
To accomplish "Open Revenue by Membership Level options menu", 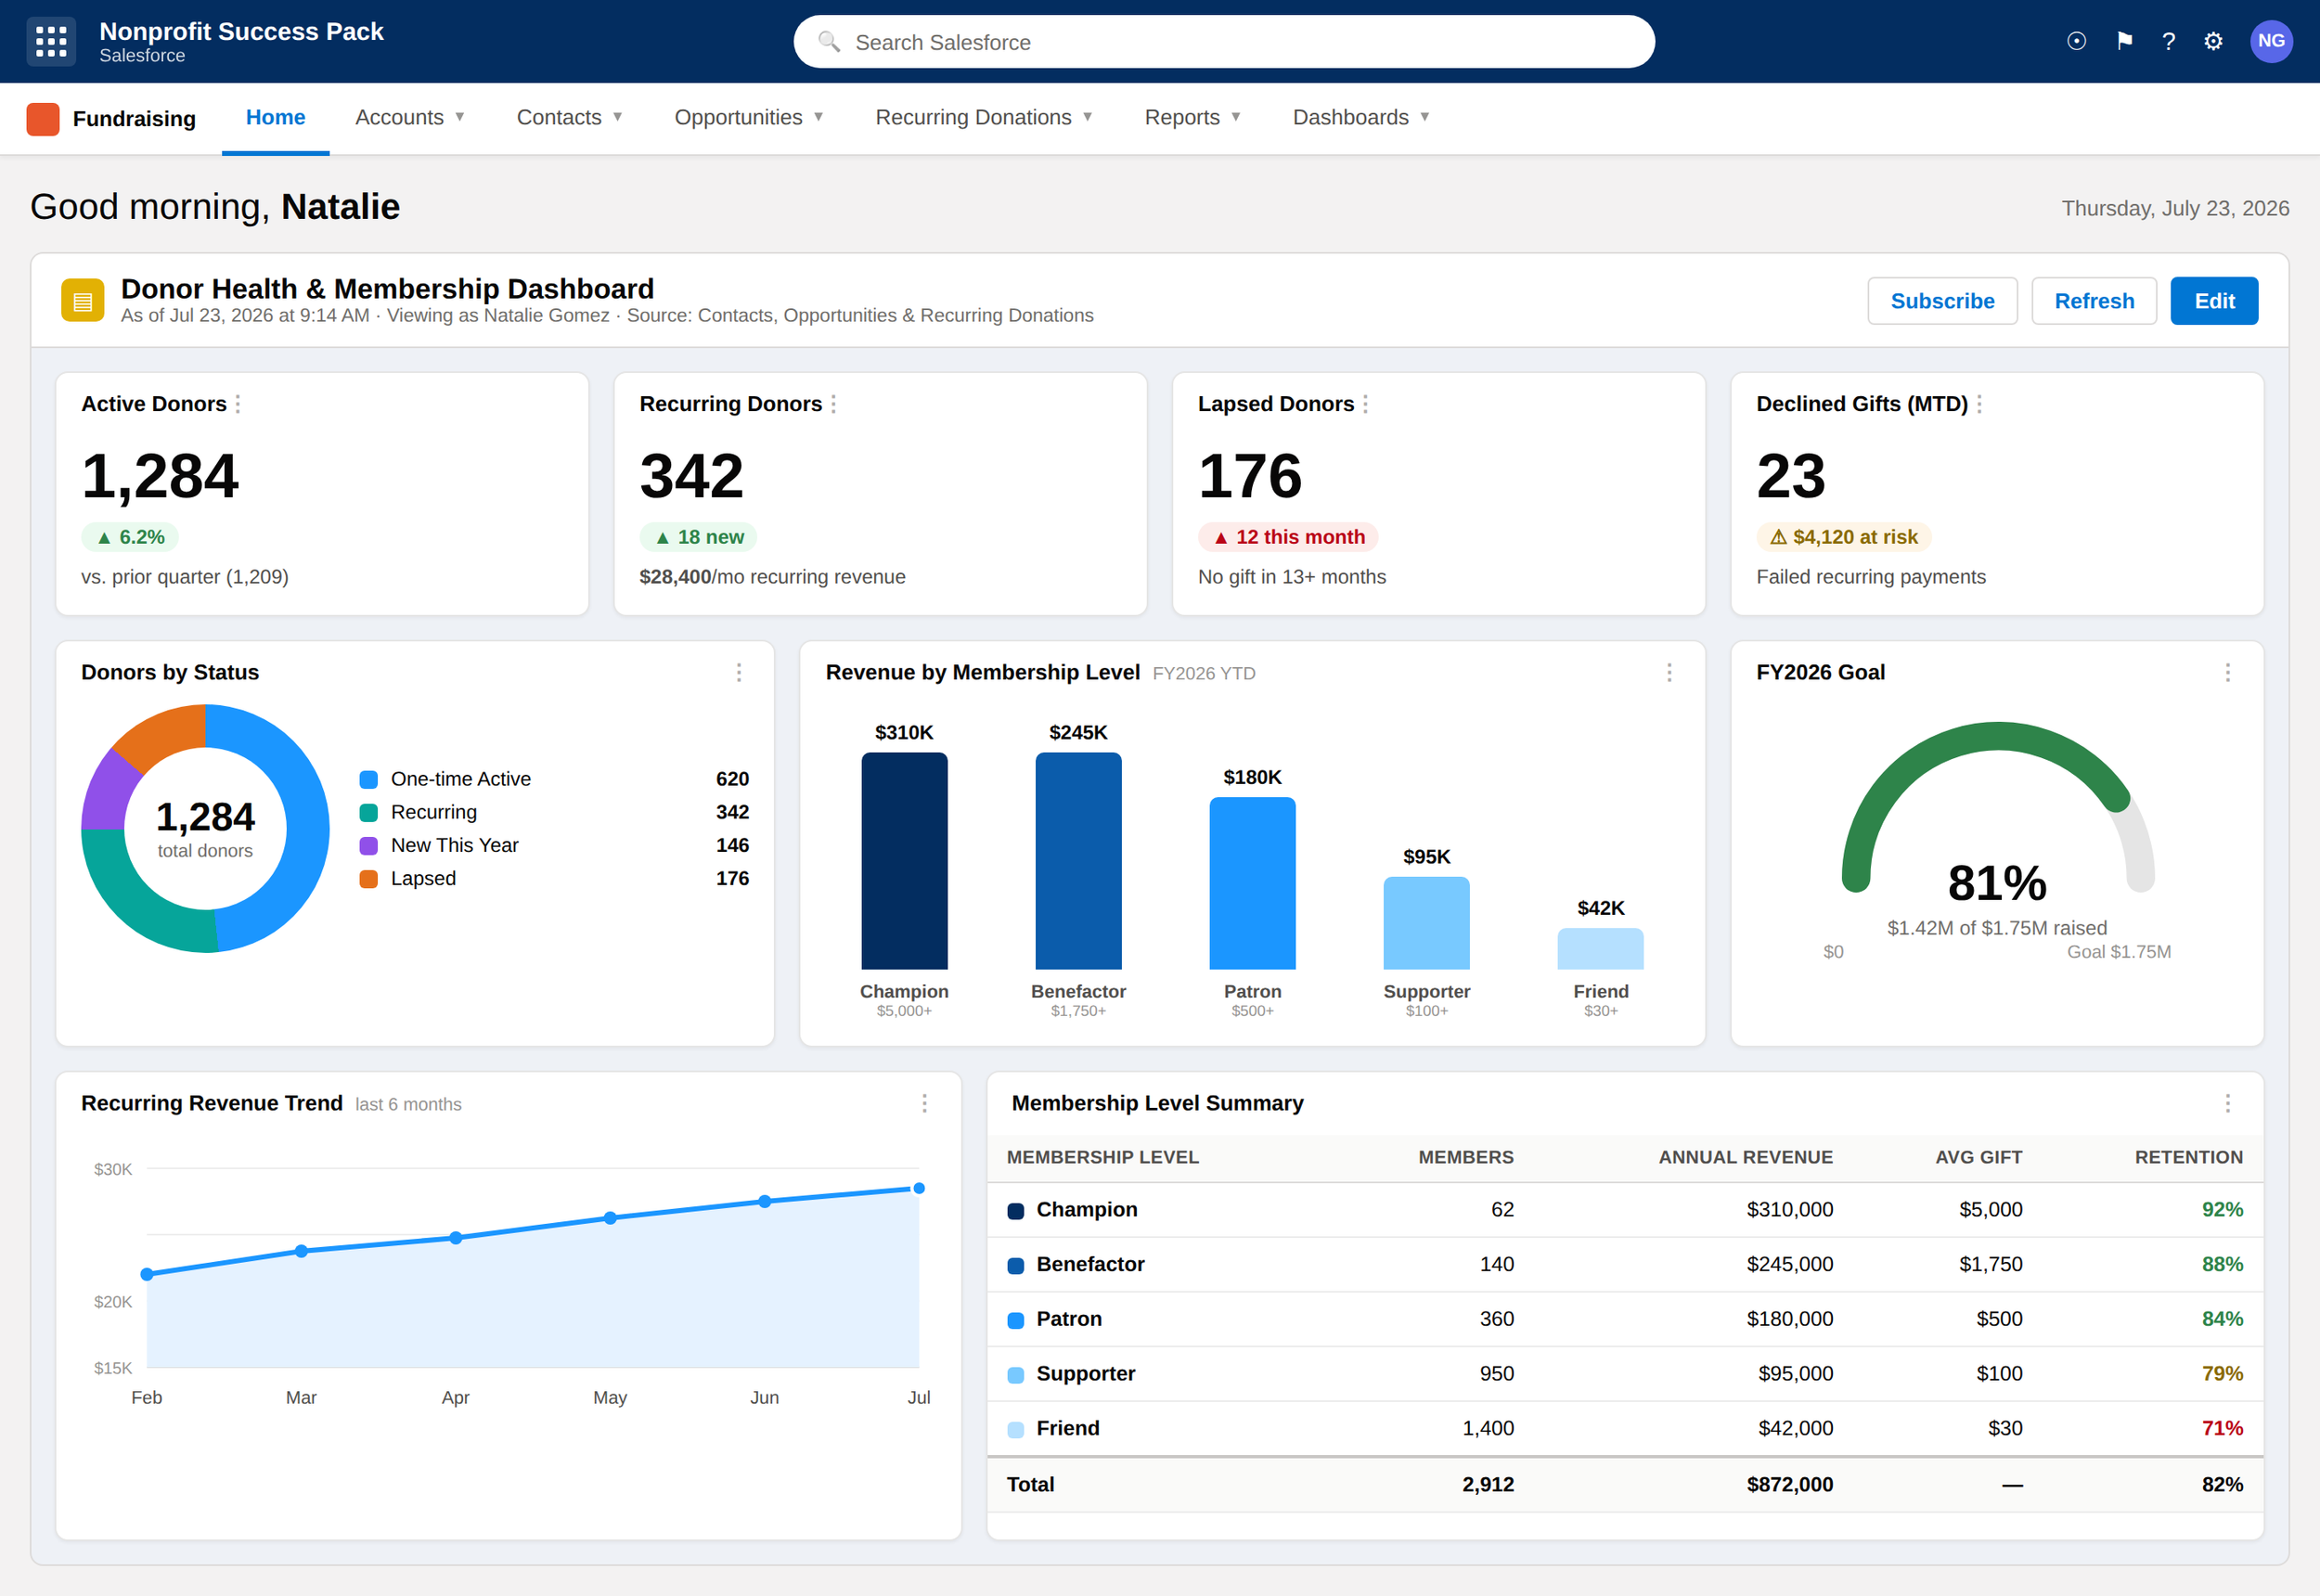I will click(1669, 673).
